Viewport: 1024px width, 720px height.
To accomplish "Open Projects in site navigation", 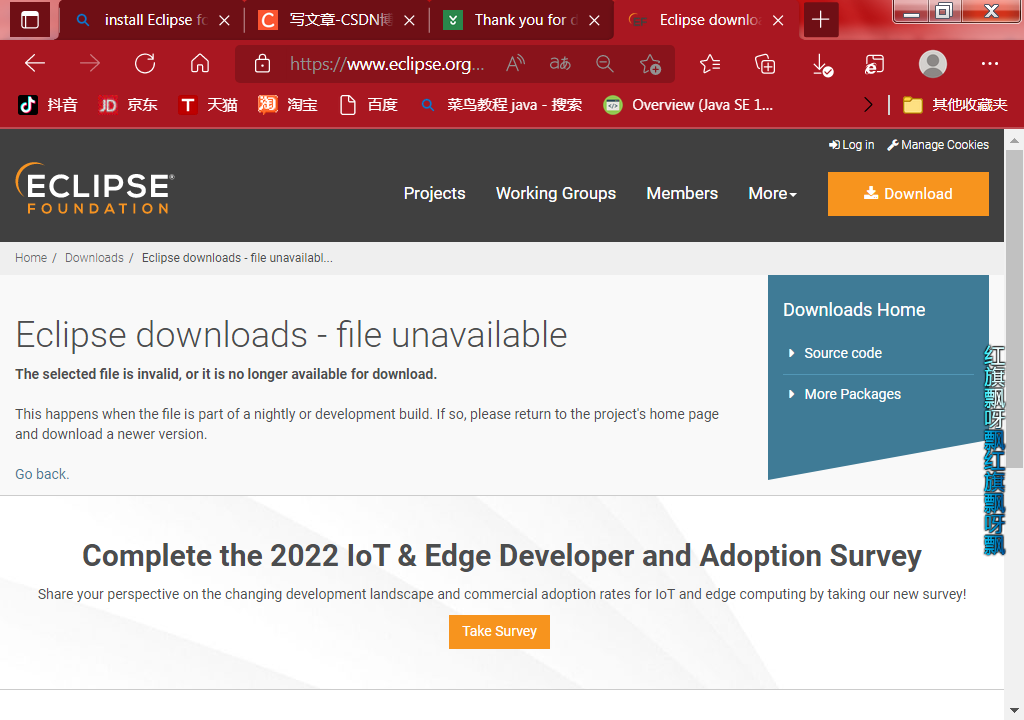I will [434, 193].
